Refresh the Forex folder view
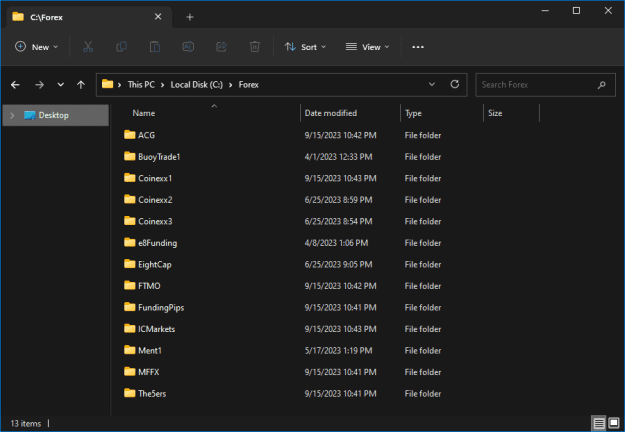 click(x=454, y=84)
